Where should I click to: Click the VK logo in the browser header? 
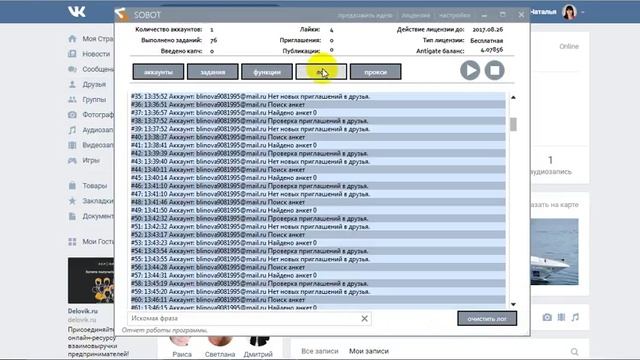point(77,11)
